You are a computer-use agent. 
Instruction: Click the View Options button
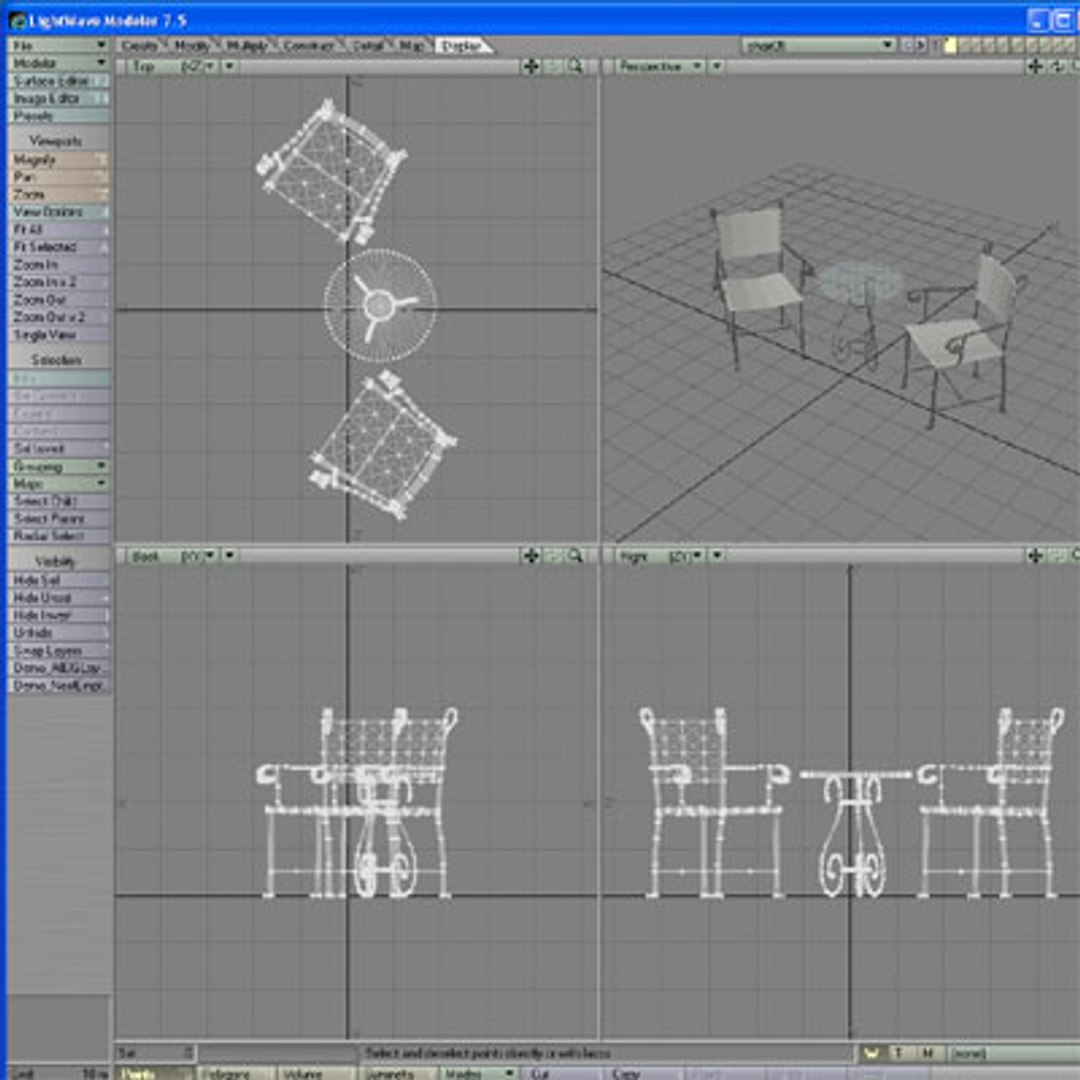tap(59, 211)
